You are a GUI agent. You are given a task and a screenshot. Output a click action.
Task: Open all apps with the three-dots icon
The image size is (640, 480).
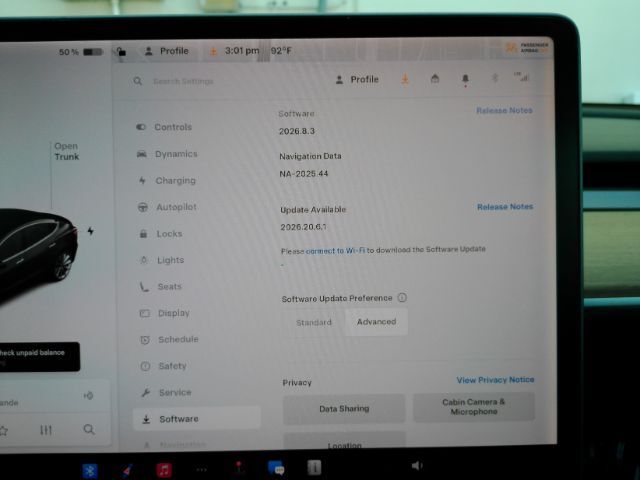(202, 469)
